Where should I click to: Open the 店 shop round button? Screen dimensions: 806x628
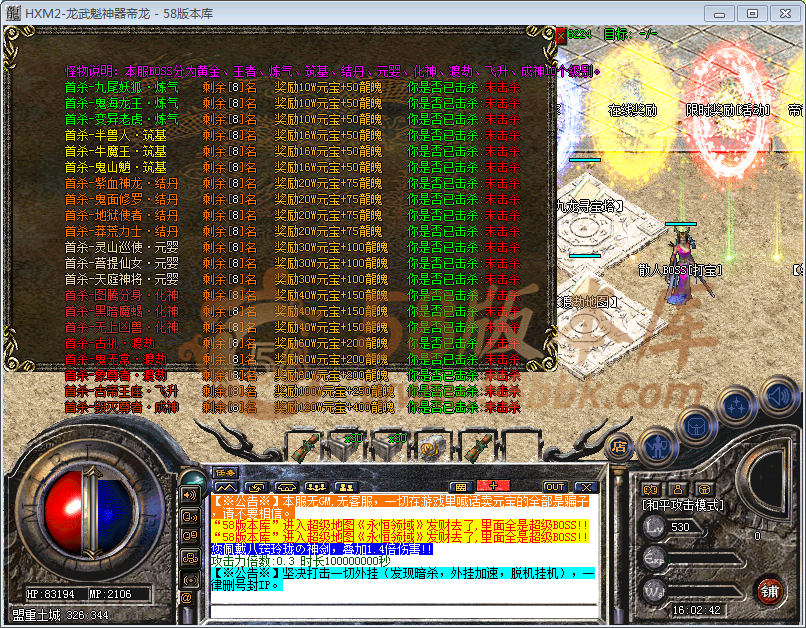coord(619,447)
